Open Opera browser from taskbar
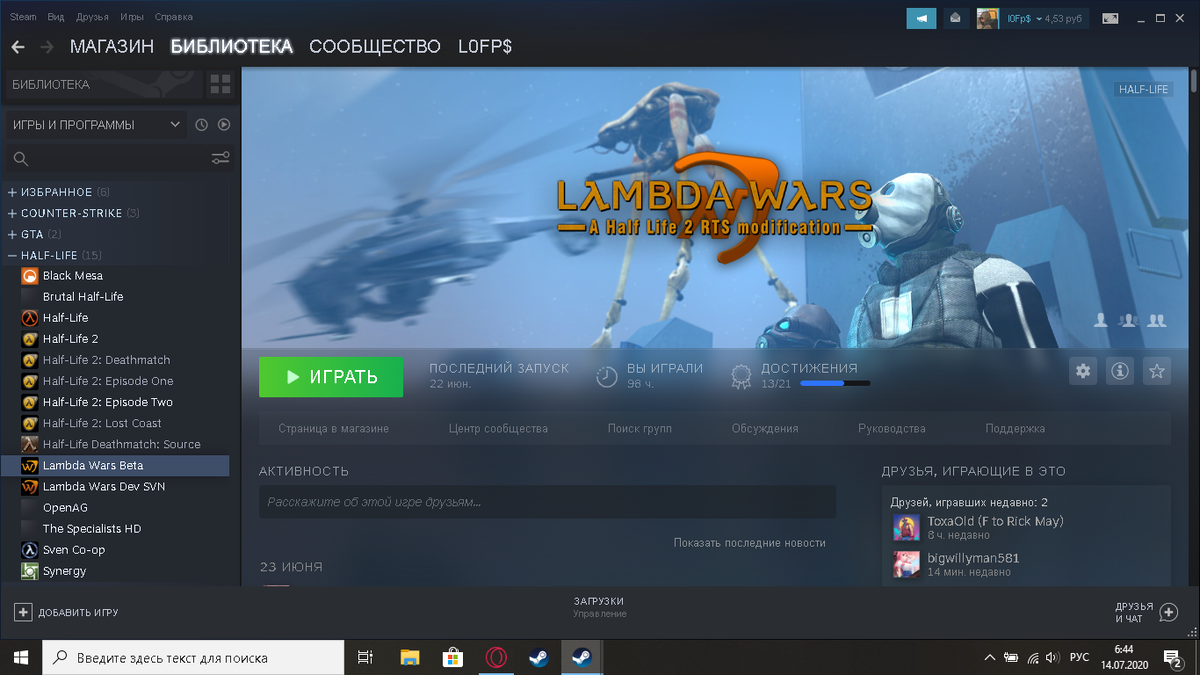 (495, 657)
